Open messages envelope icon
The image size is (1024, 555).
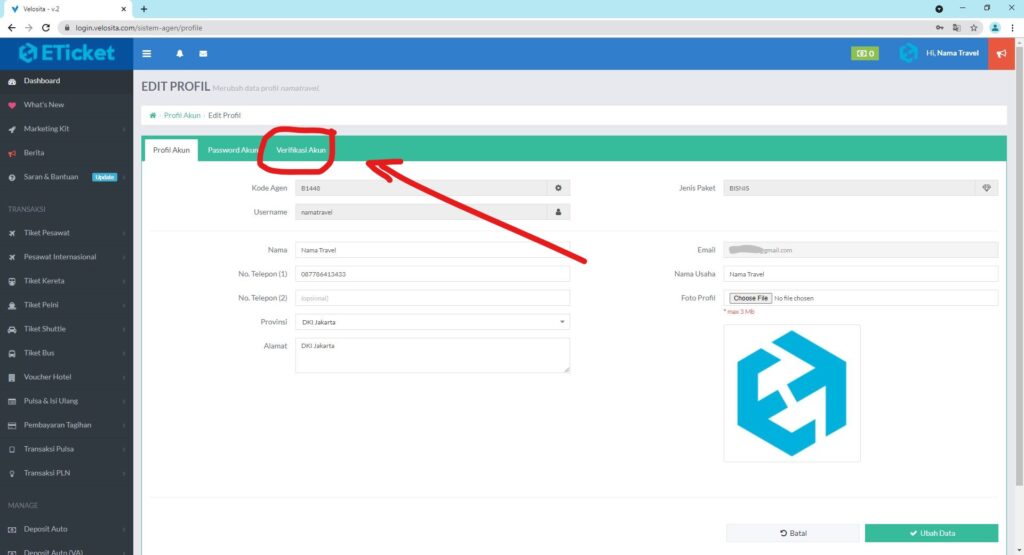coord(203,54)
